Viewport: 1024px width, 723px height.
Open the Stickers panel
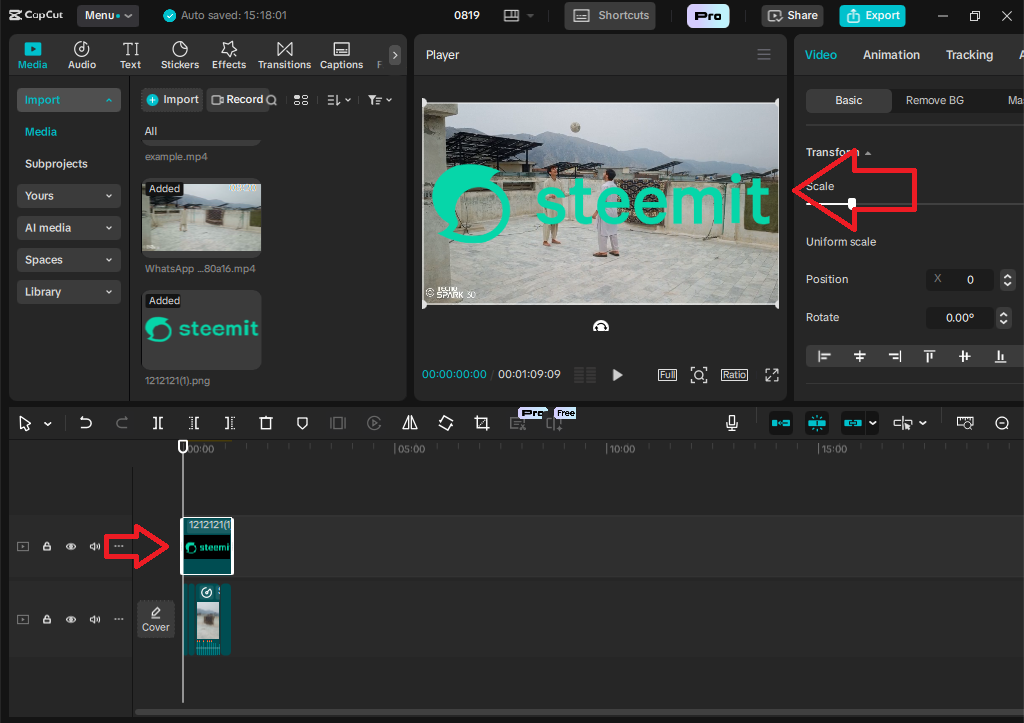pos(180,55)
